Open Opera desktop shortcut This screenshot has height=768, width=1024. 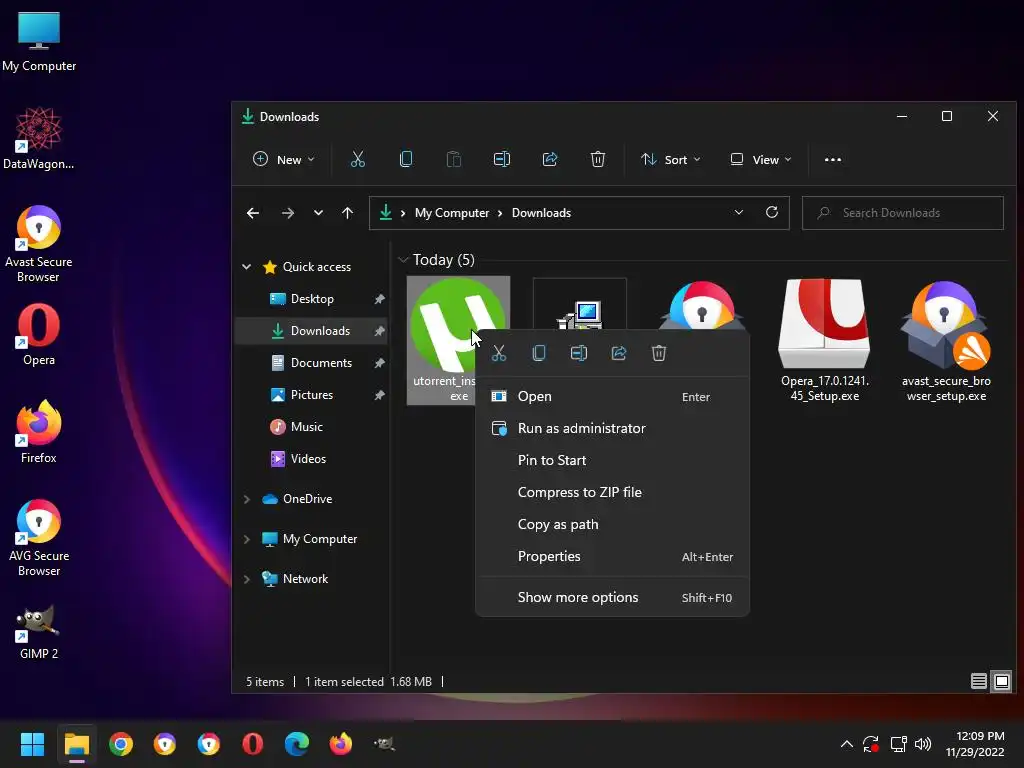[x=39, y=334]
